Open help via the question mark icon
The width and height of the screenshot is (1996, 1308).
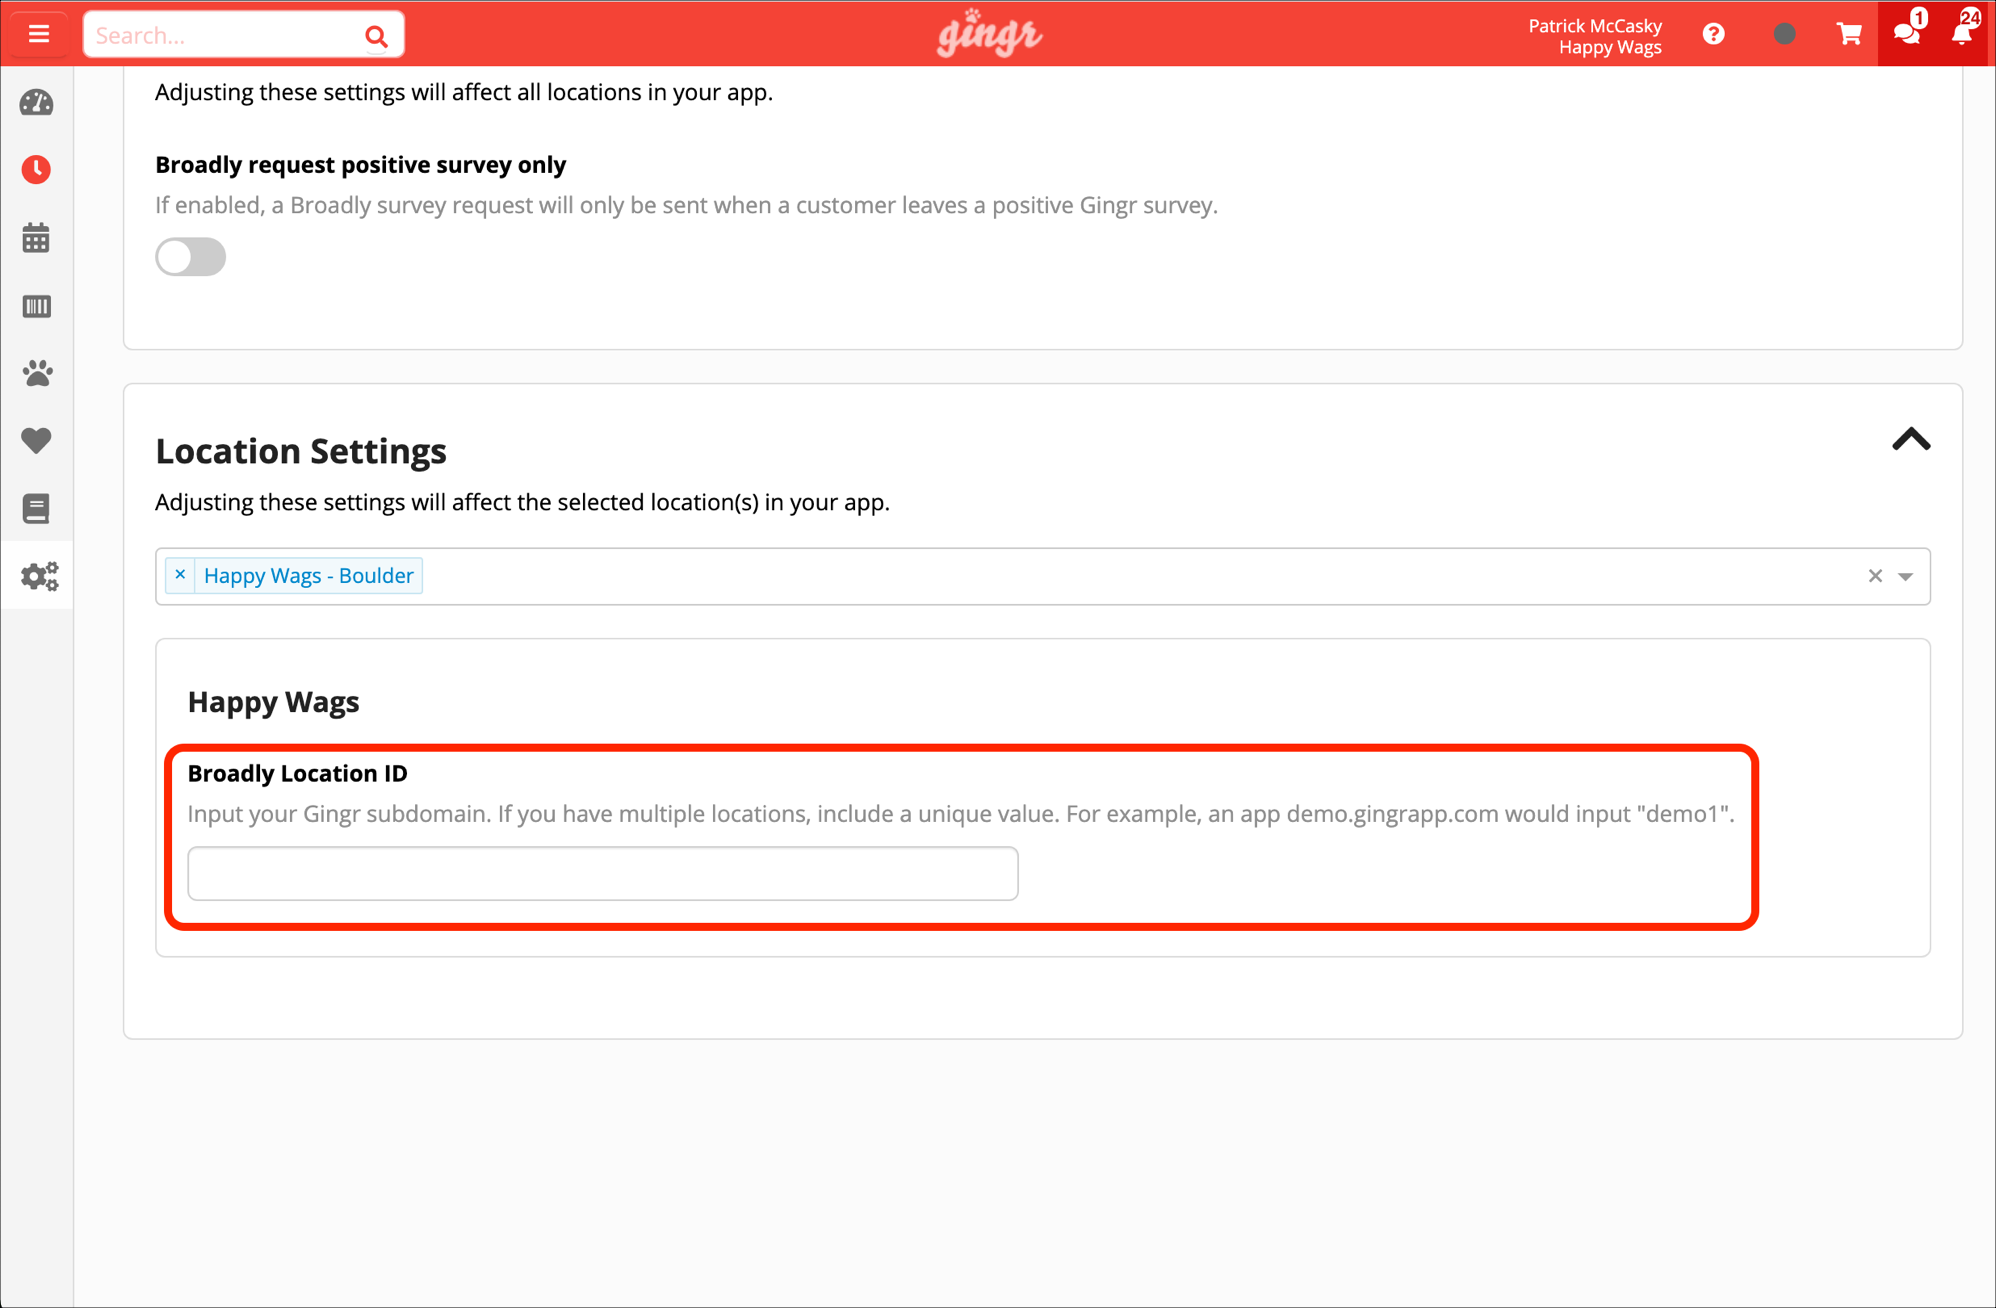coord(1714,33)
